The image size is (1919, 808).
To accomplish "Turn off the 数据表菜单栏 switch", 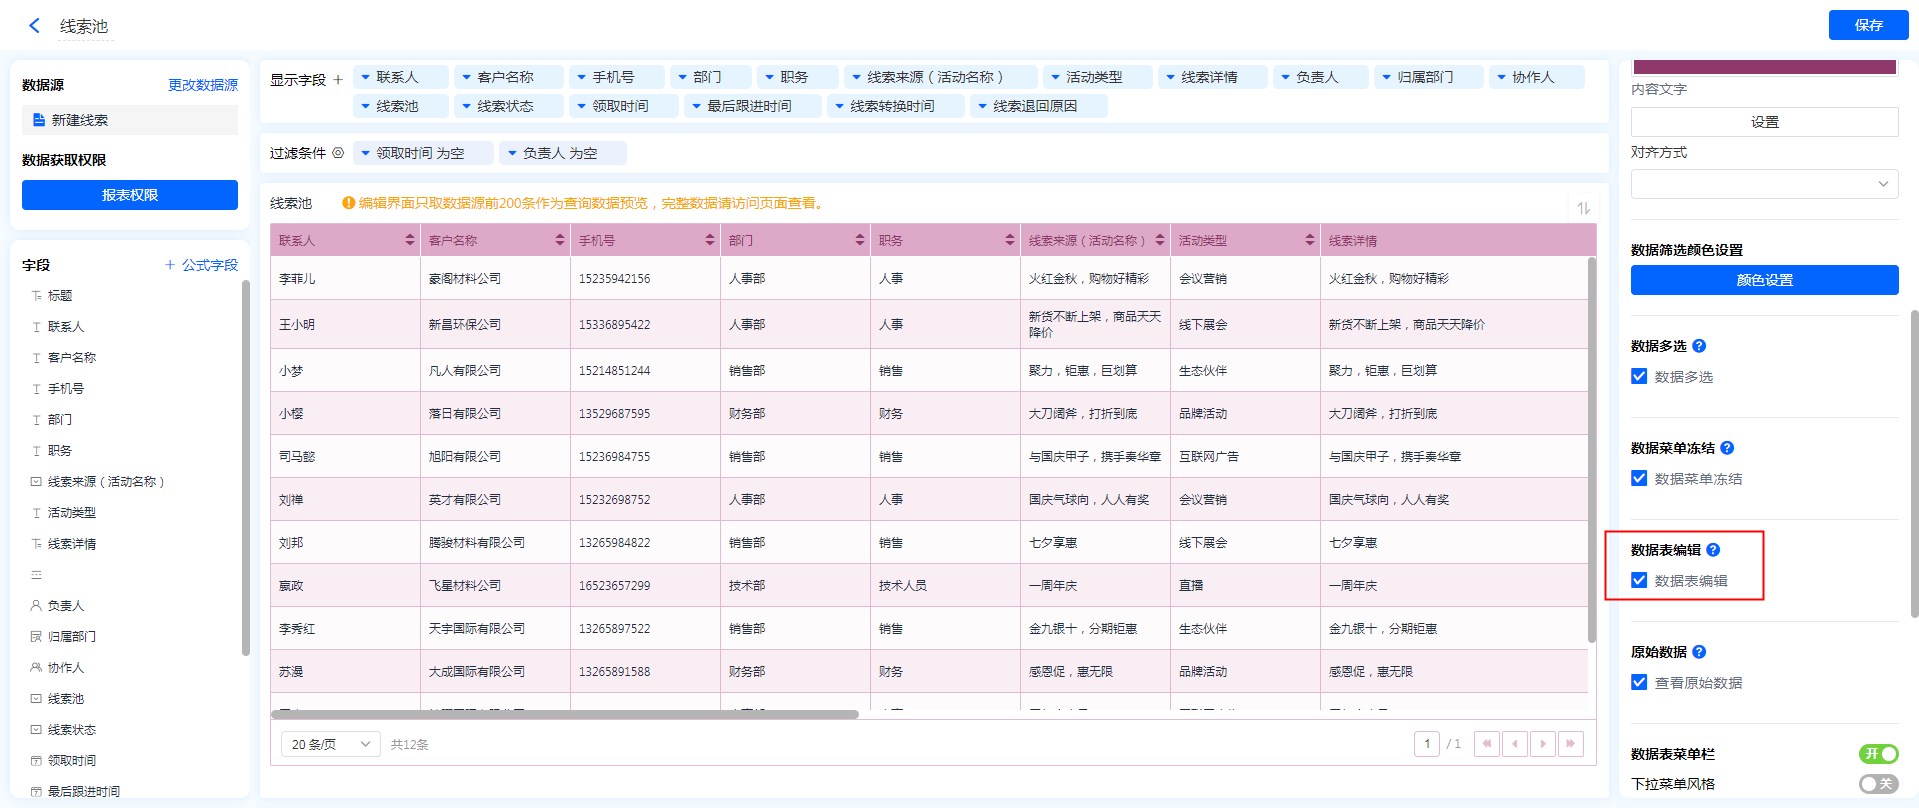I will tap(1878, 754).
